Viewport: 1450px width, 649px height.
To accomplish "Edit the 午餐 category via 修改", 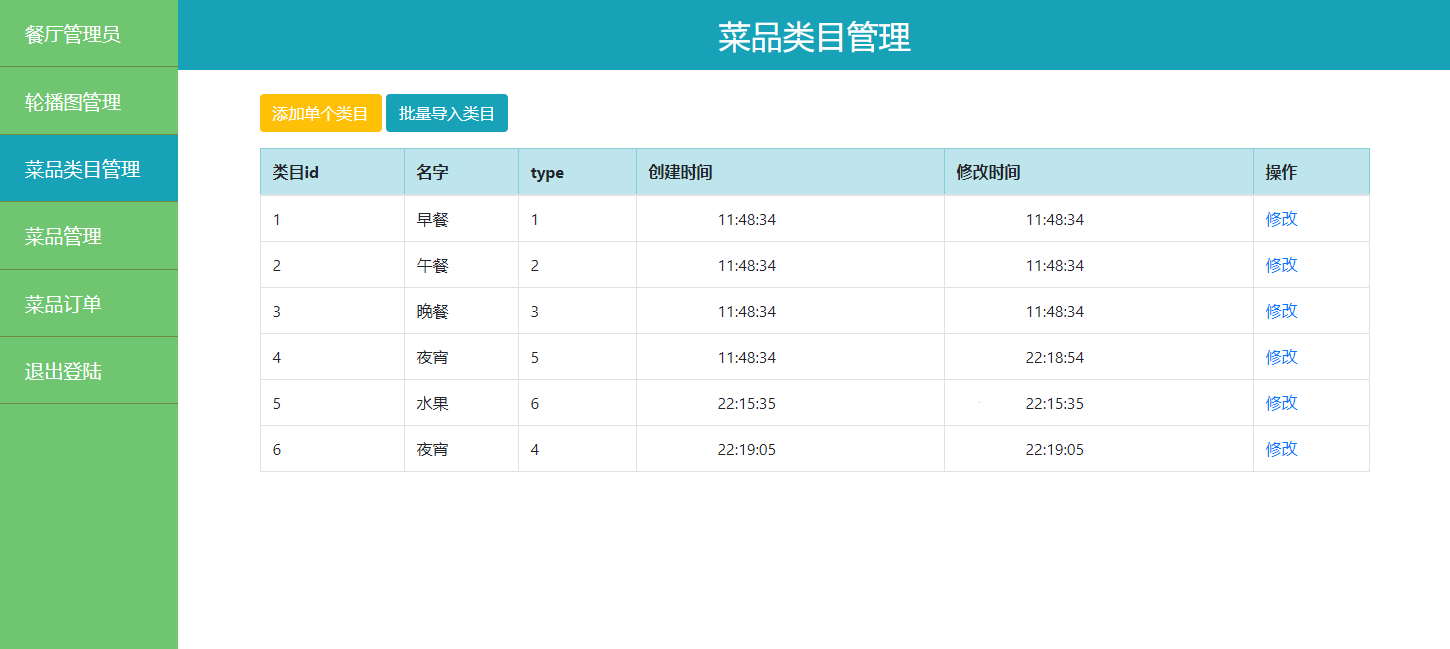I will coord(1281,265).
